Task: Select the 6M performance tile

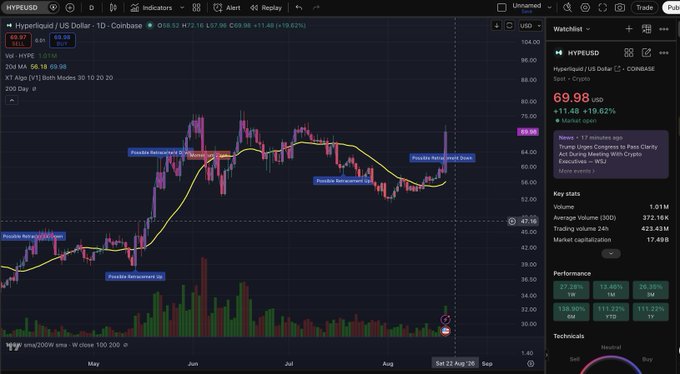Action: click(x=571, y=312)
